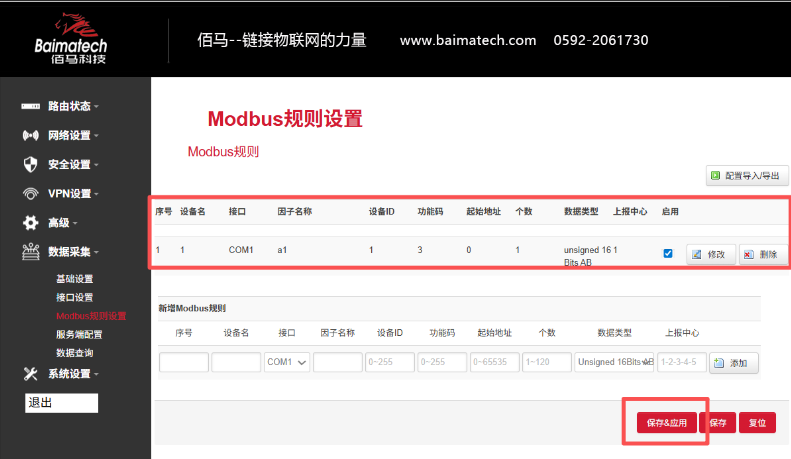
Task: Click the router status icon in sidebar
Action: tap(30, 106)
